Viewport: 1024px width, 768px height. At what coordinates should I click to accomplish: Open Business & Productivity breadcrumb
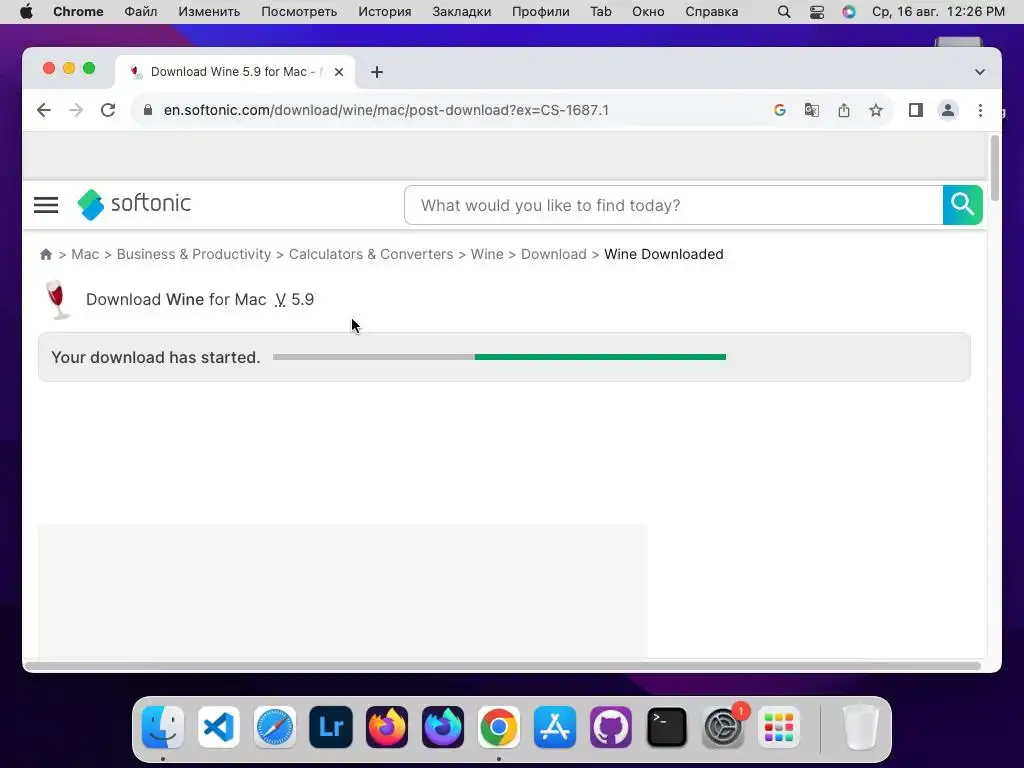click(194, 254)
